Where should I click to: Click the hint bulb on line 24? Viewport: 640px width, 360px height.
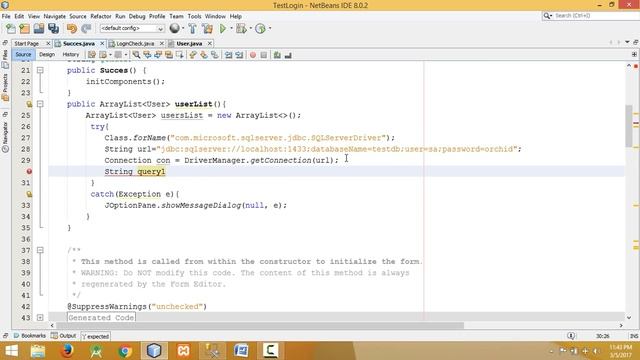(29, 104)
